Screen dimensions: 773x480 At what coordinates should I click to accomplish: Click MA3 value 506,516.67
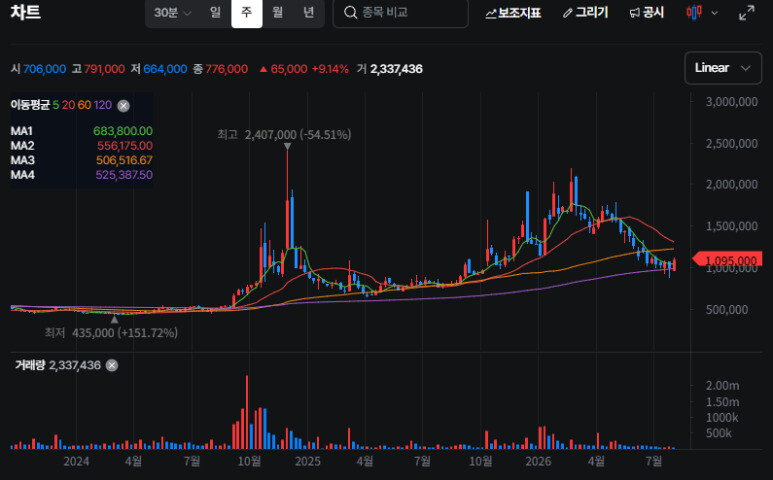124,160
